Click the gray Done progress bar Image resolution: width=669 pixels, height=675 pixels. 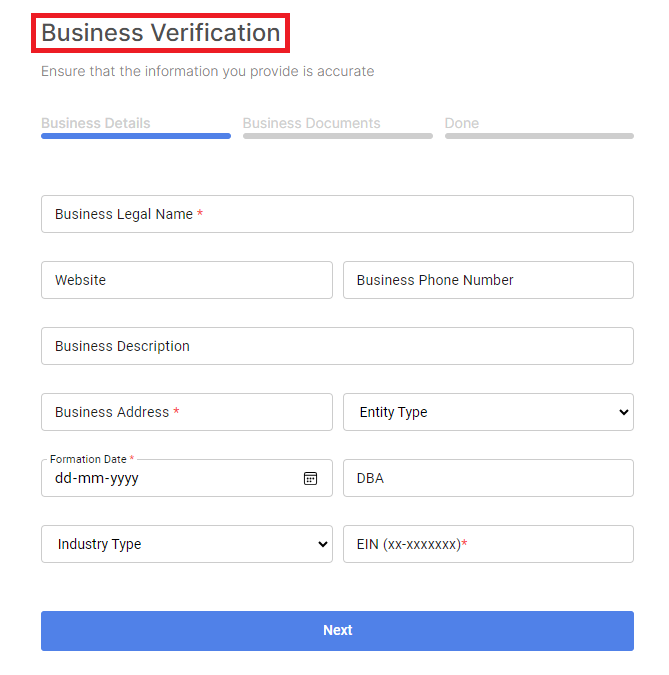click(539, 136)
